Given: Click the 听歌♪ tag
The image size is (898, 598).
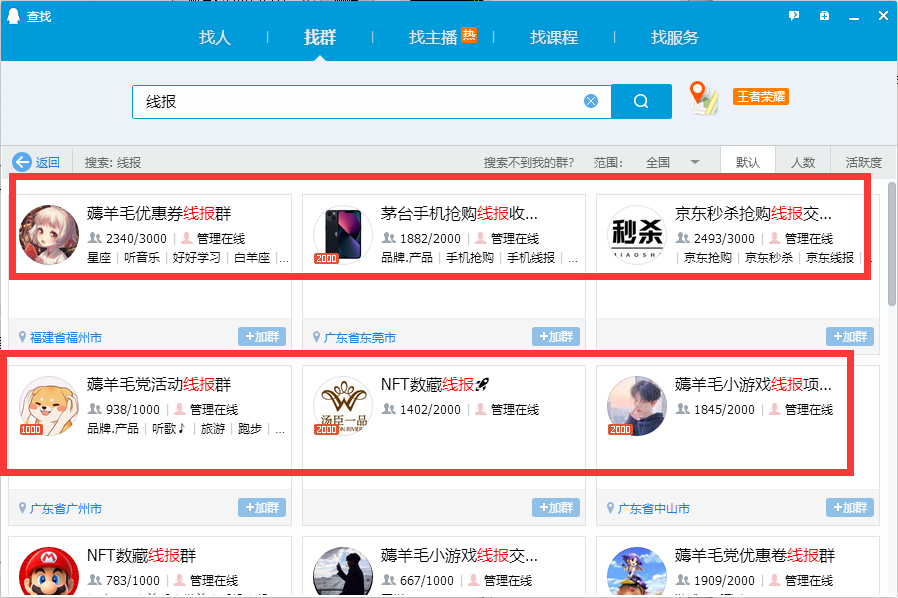Looking at the screenshot, I should point(169,428).
